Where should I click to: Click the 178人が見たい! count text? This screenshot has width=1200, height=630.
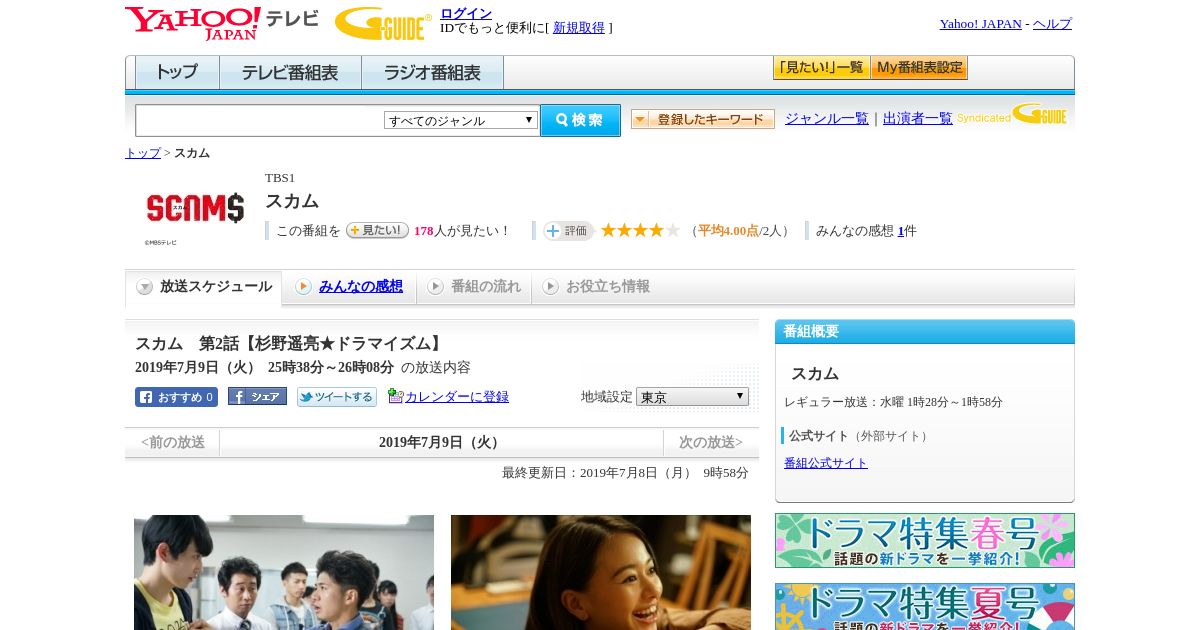(x=462, y=231)
